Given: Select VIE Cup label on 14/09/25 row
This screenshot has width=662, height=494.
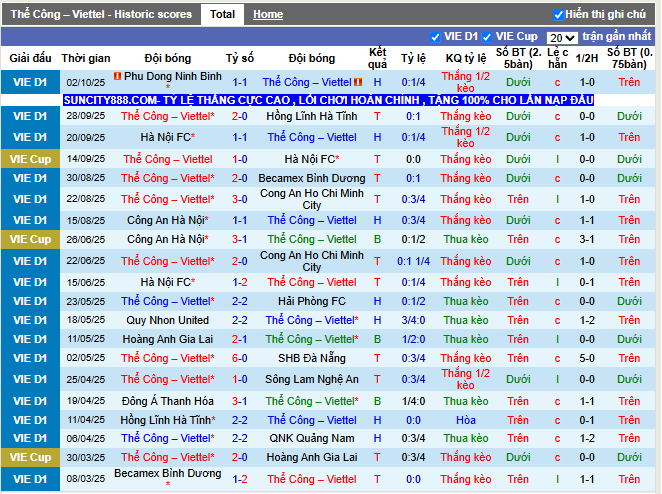Looking at the screenshot, I should pos(30,159).
